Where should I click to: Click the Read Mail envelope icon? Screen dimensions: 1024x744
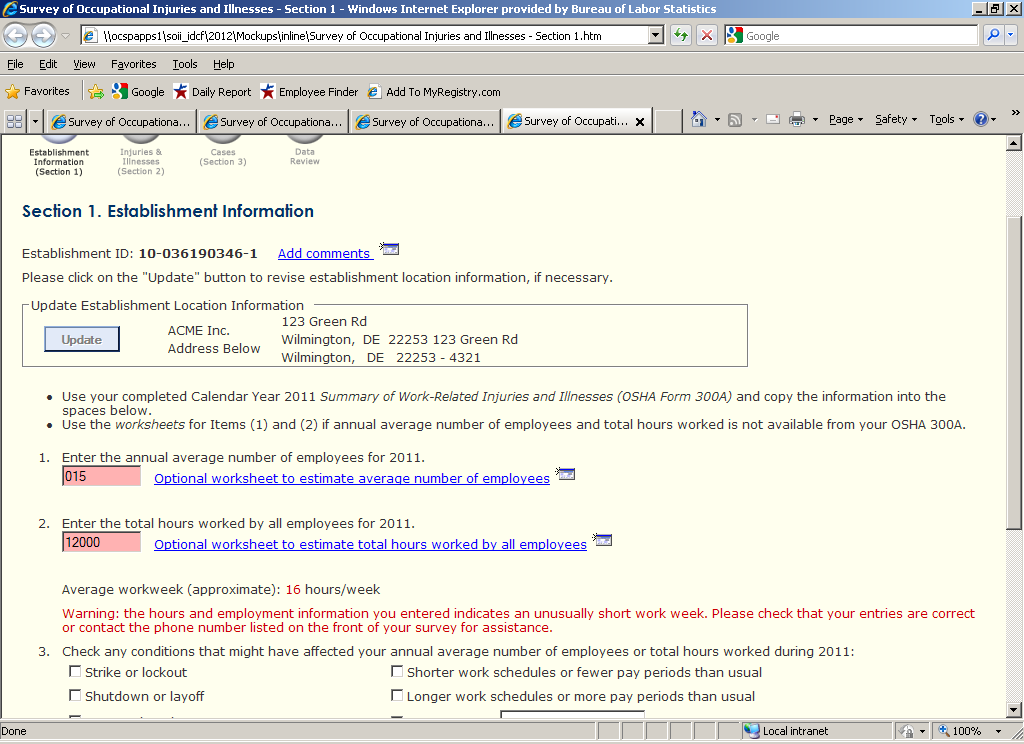(773, 120)
